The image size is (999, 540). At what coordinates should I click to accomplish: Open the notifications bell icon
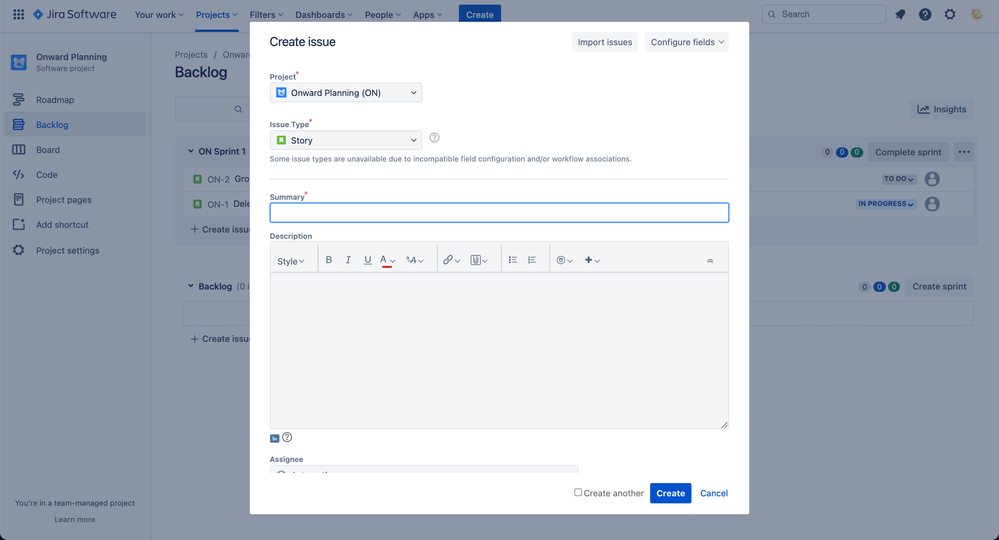point(900,14)
